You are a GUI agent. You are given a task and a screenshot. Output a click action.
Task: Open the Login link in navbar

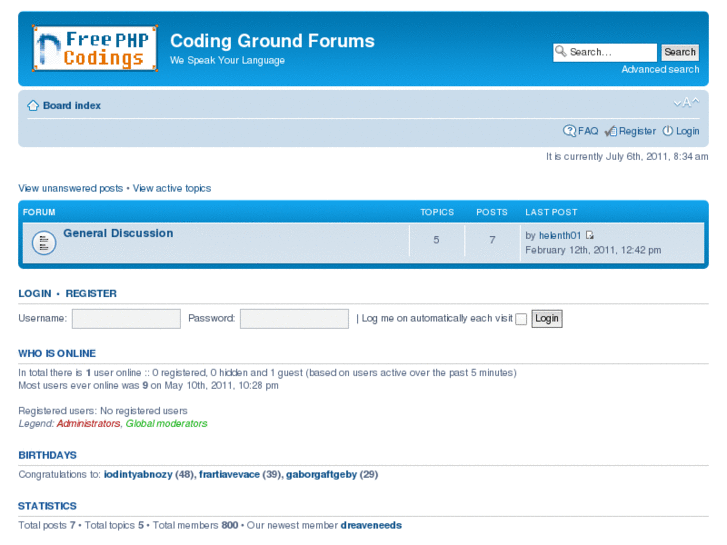point(688,131)
